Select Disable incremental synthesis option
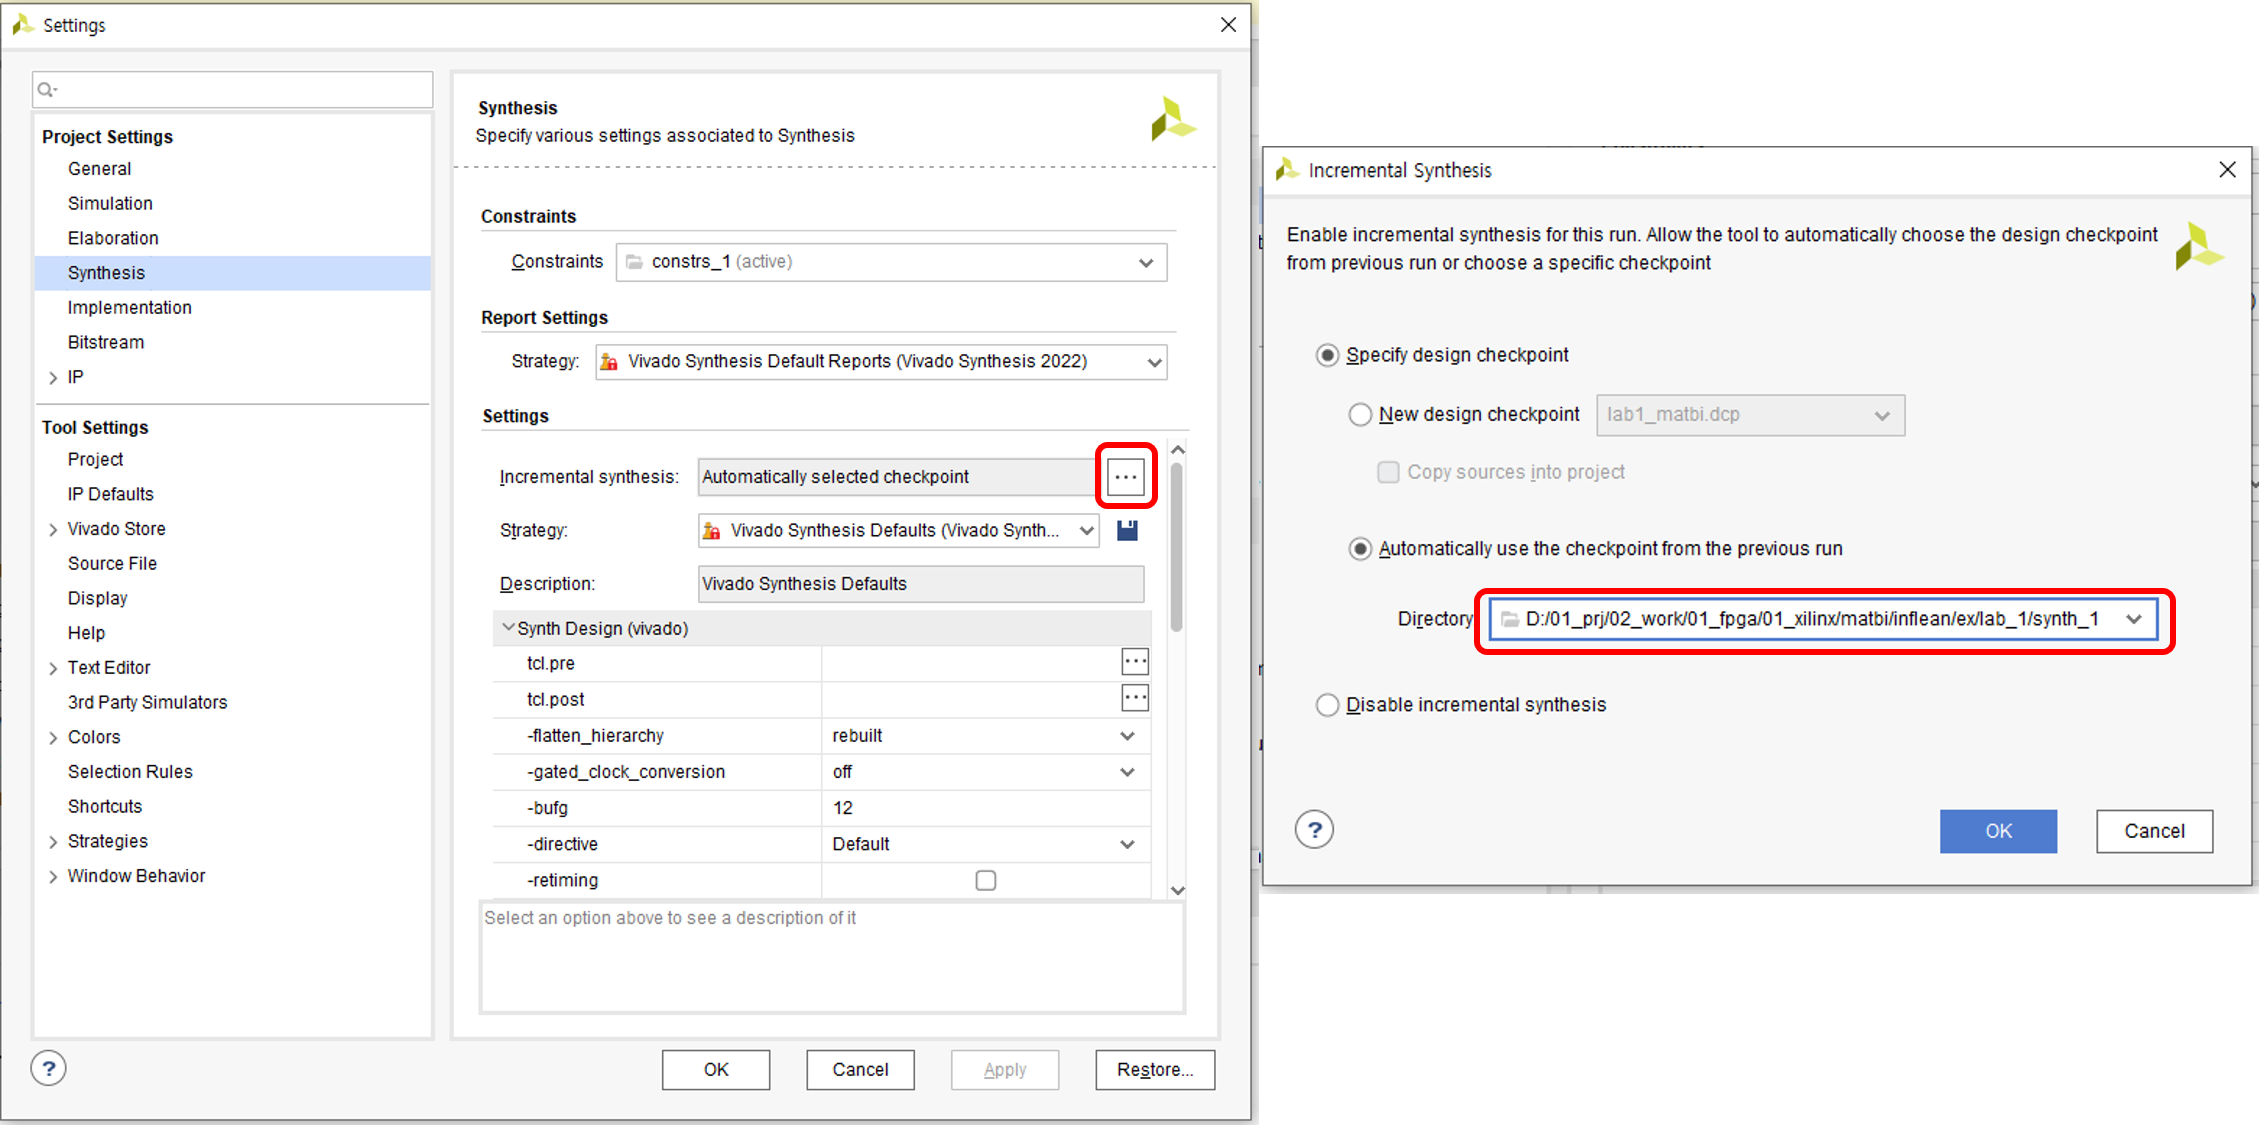 click(x=1327, y=705)
